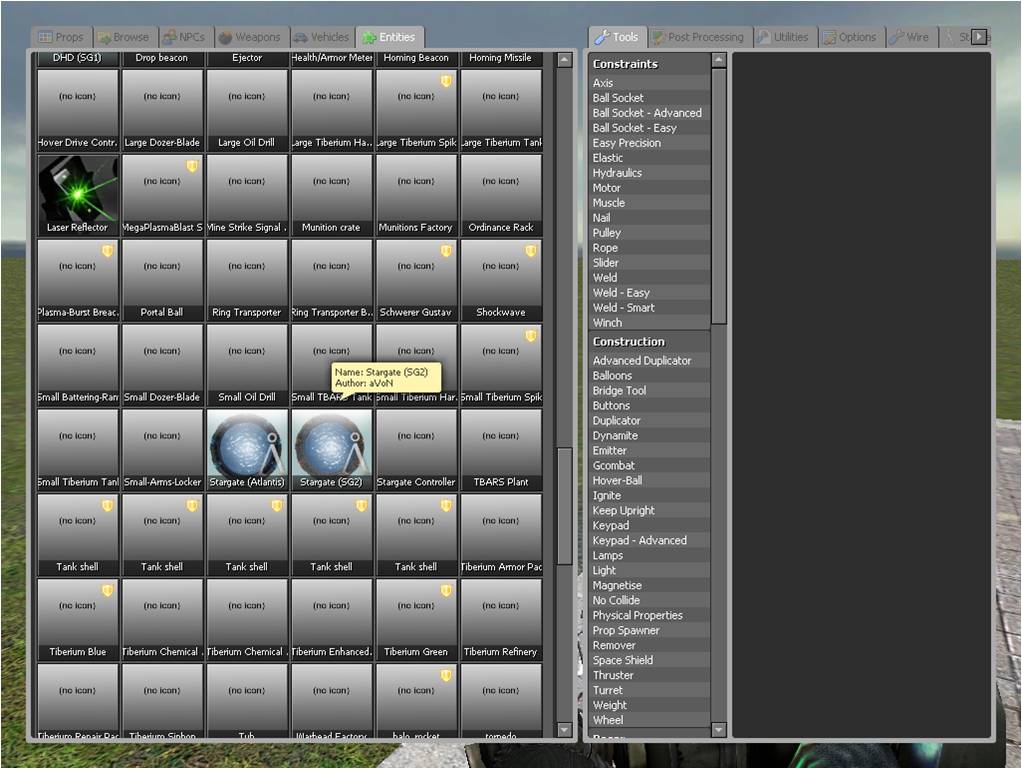
Task: Choose the Portal Ball entity
Action: [x=162, y=280]
